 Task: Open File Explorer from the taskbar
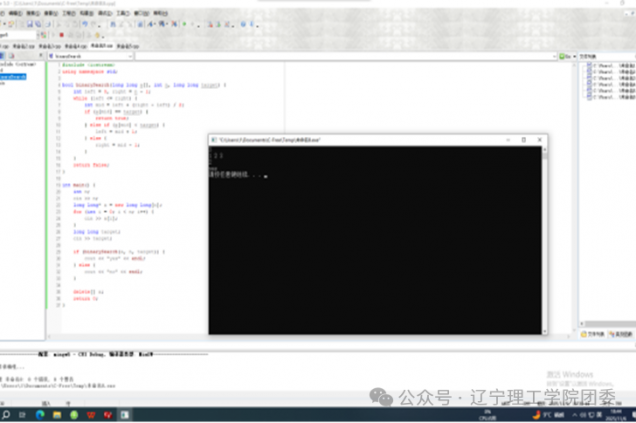57,415
